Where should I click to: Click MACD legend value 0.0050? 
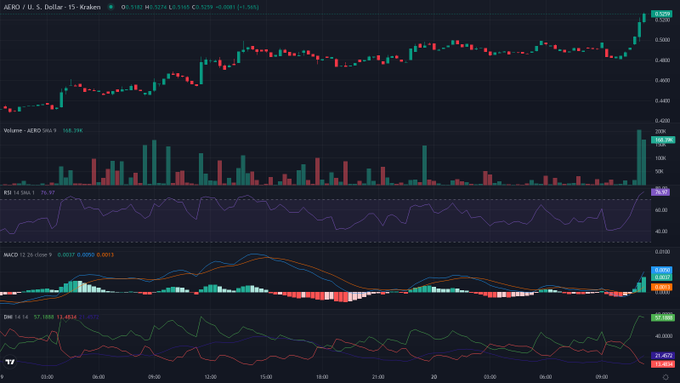85,255
